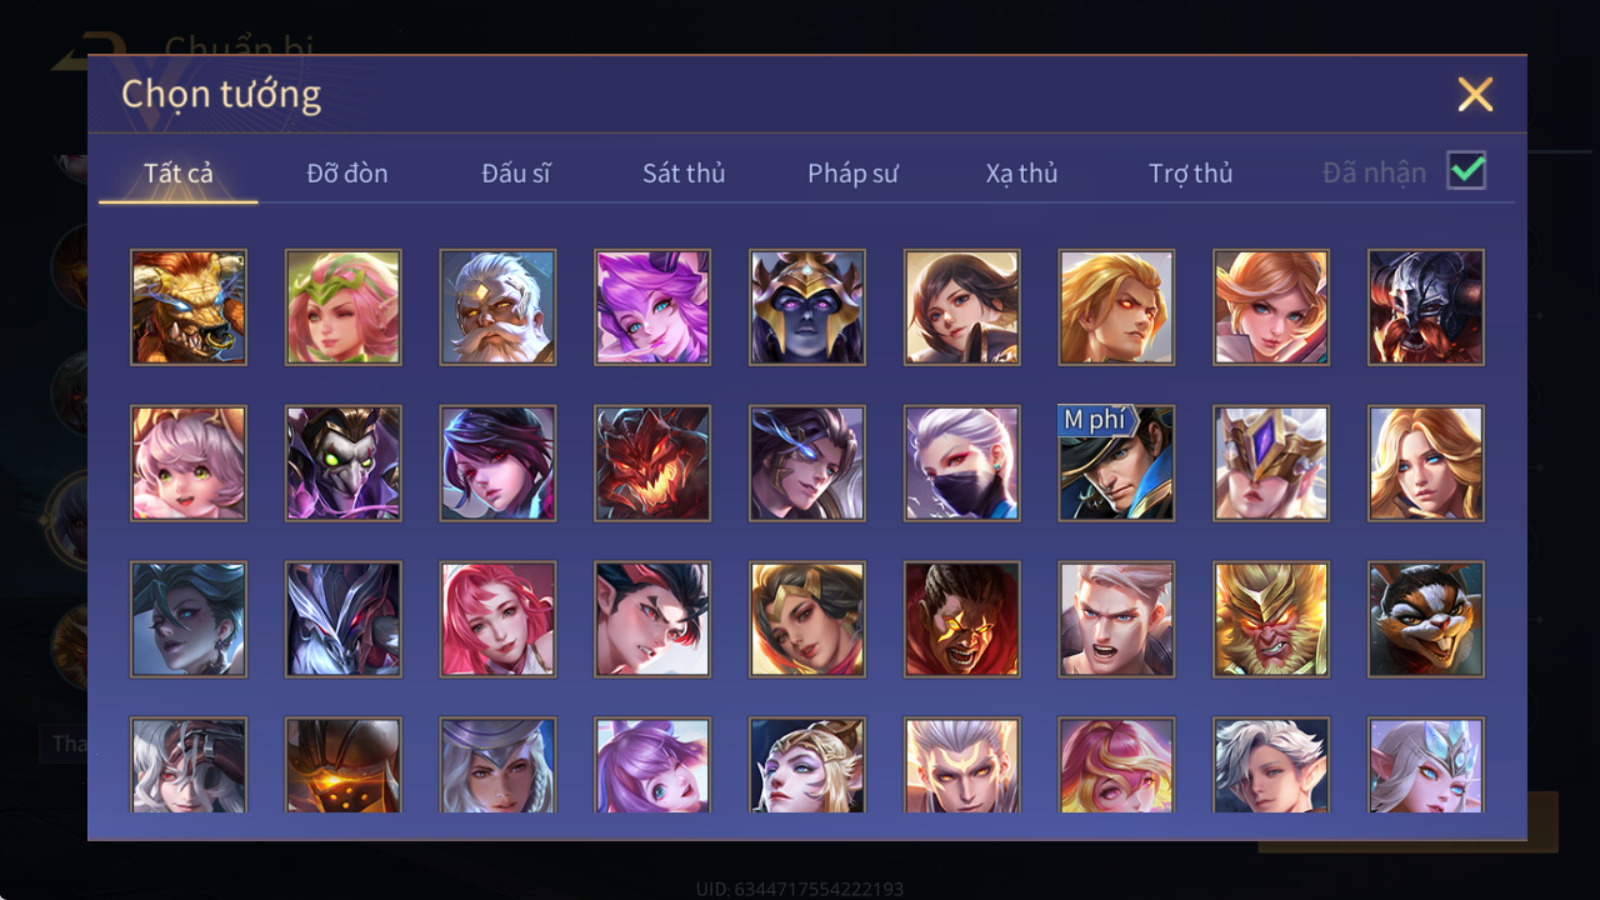
Task: Select the pink-haired woman hero in third row
Action: [x=497, y=619]
